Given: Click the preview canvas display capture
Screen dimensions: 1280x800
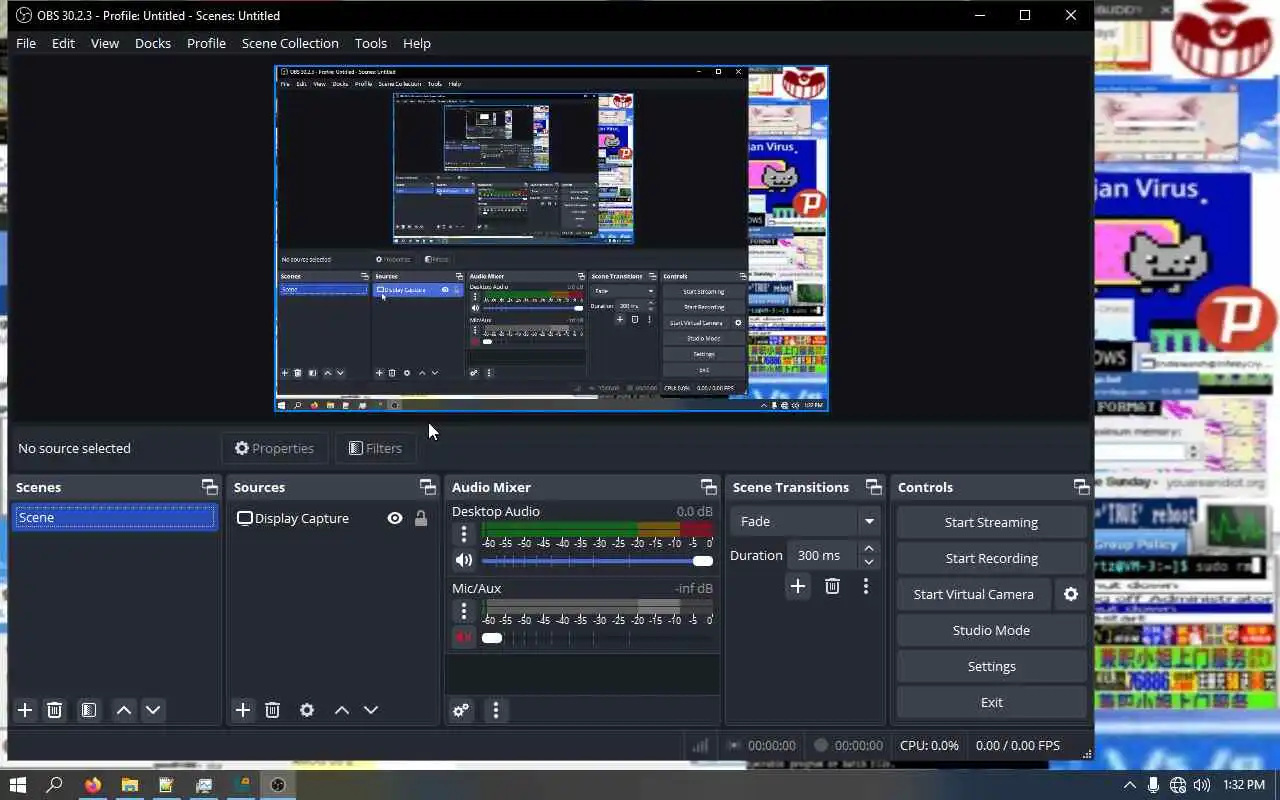Looking at the screenshot, I should click(x=552, y=238).
